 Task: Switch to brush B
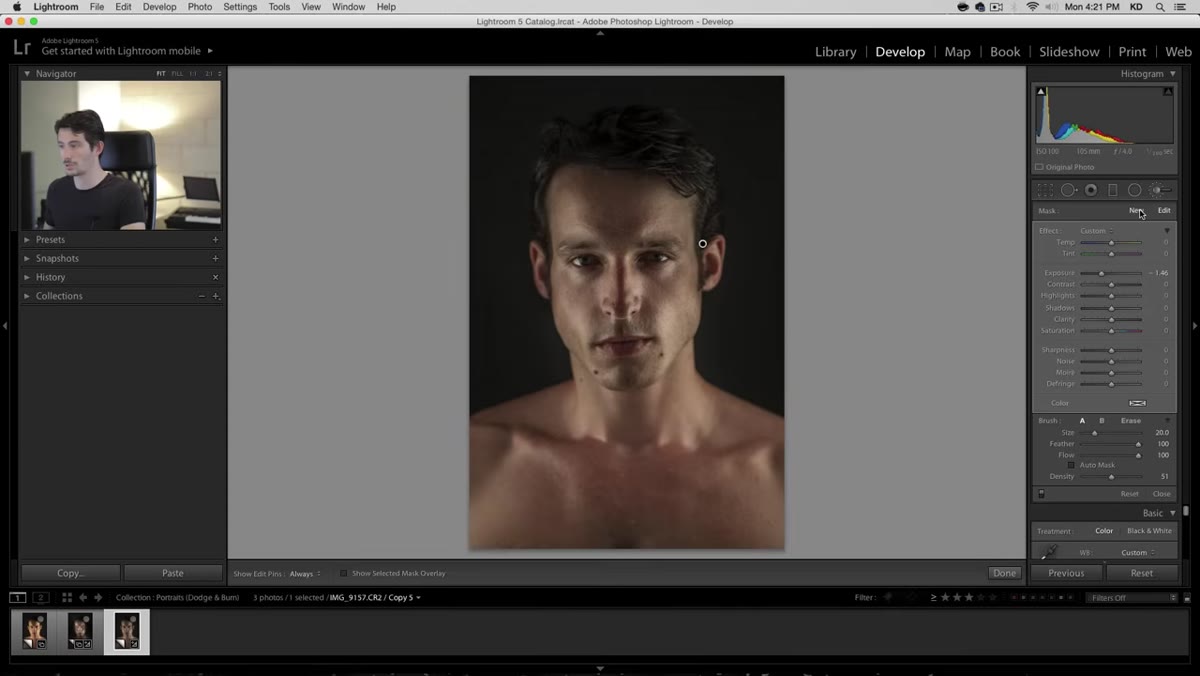(1102, 421)
